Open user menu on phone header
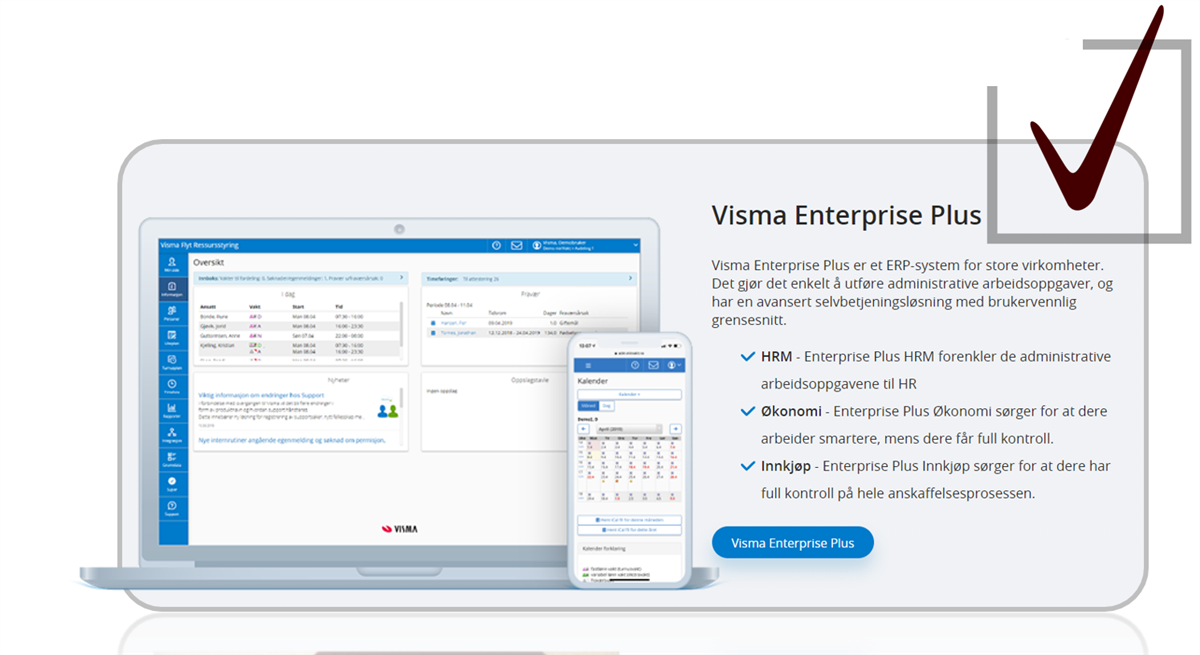This screenshot has width=1200, height=655. coord(674,365)
